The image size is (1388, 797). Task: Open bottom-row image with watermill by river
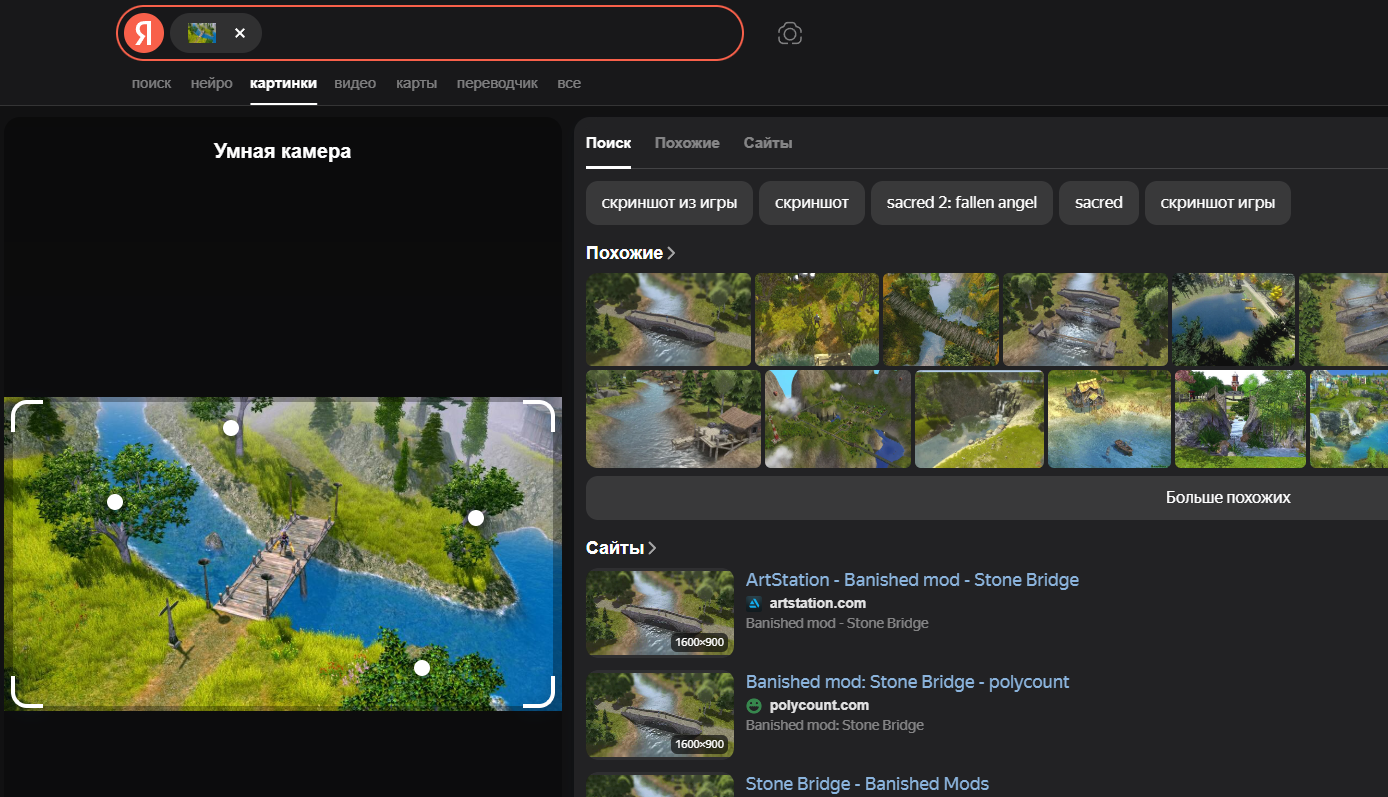673,419
